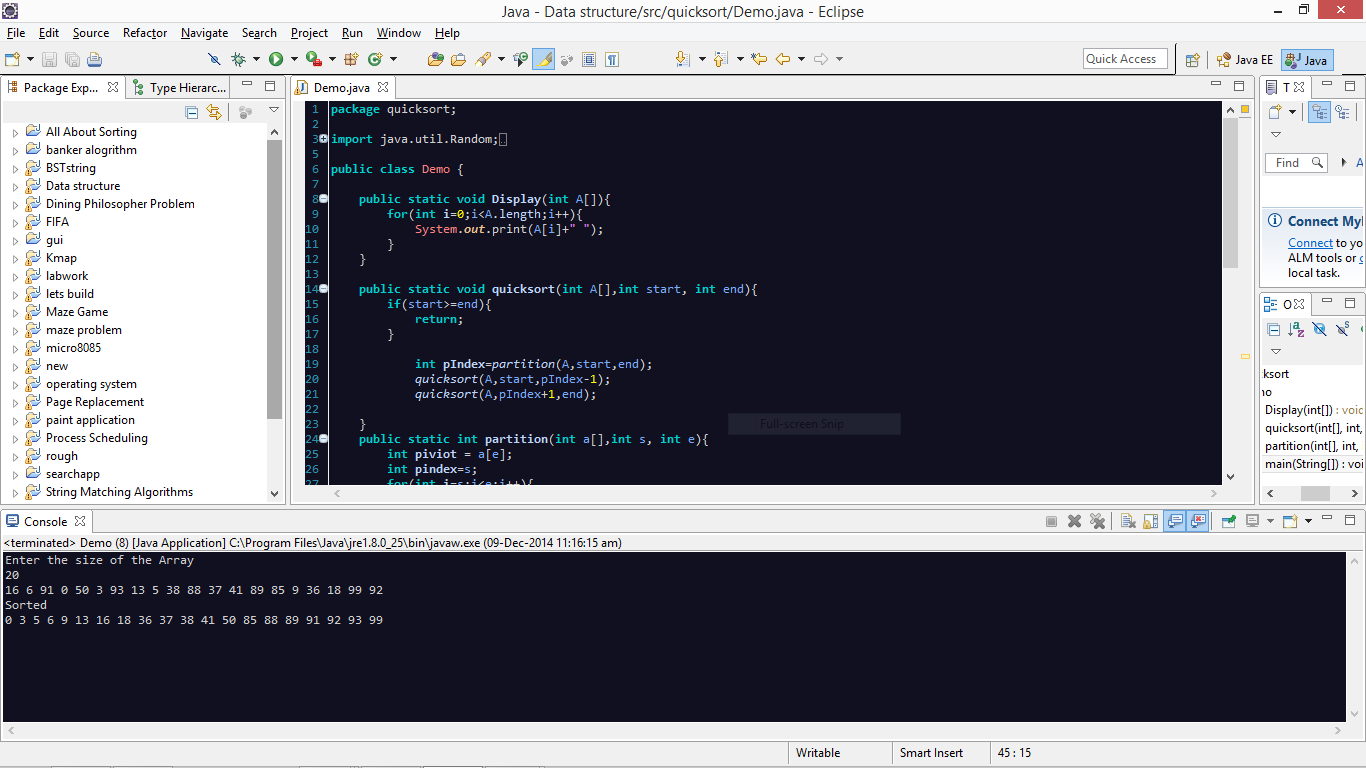1366x768 pixels.
Task: Switch to the Type Hierarchy tab
Action: 179,87
